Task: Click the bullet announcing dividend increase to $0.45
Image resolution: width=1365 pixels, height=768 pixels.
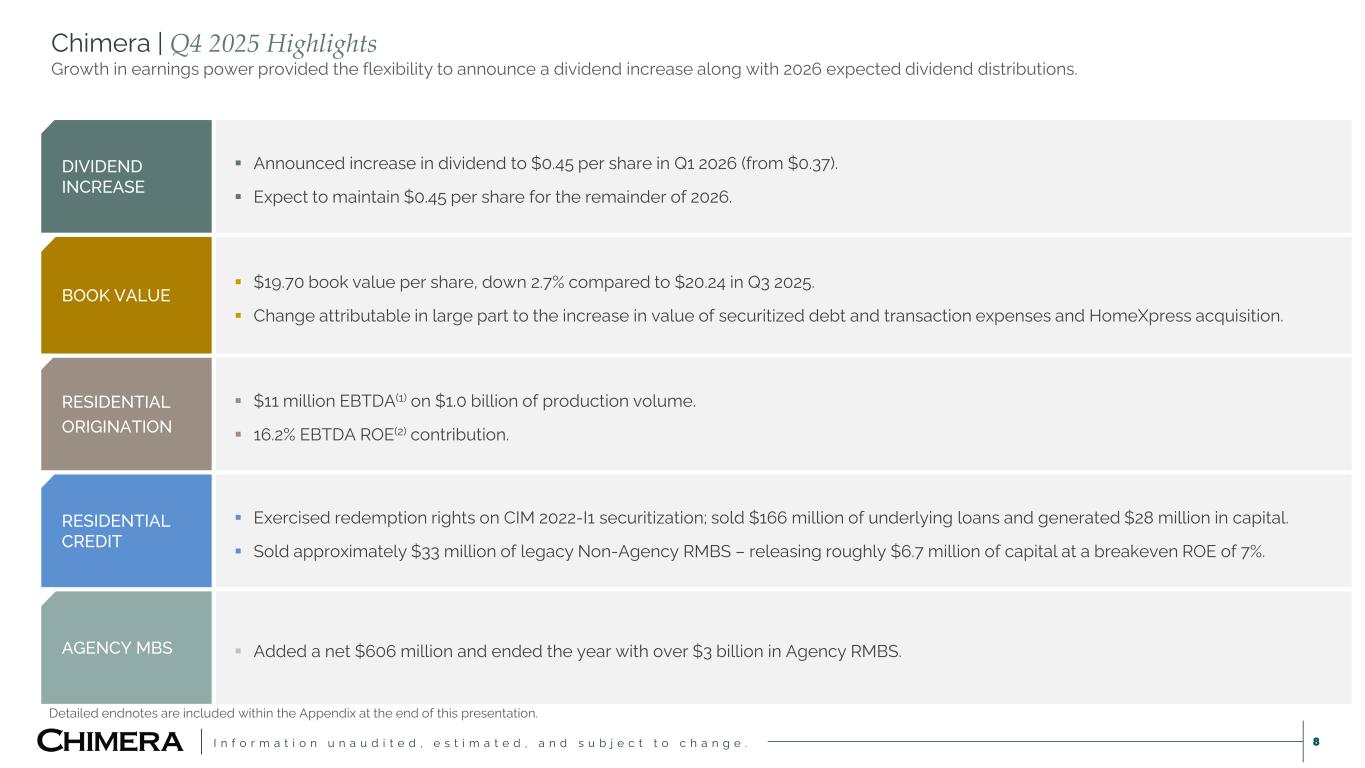Action: point(545,163)
